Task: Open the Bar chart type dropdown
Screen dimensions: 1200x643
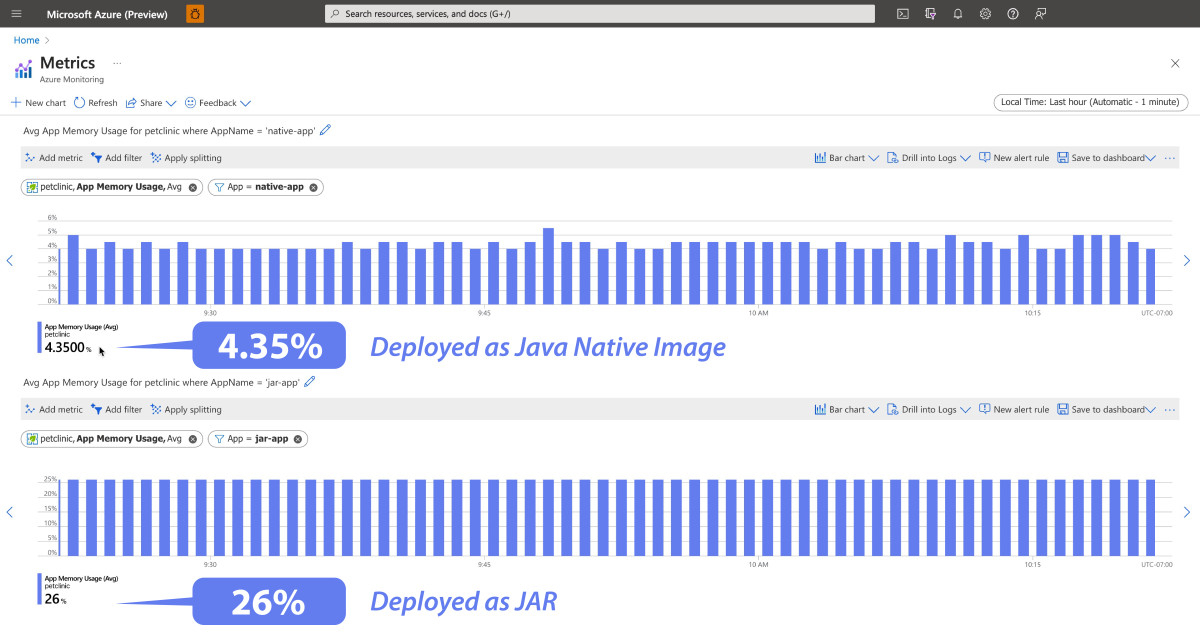Action: click(846, 157)
